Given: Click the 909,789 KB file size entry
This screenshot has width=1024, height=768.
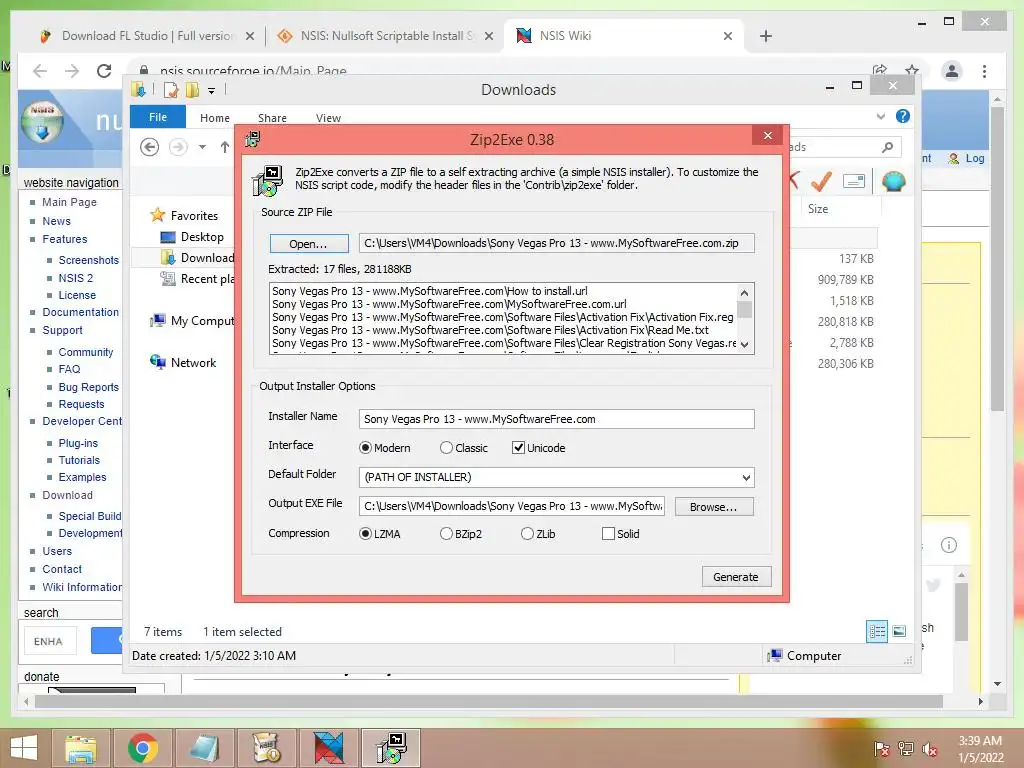Looking at the screenshot, I should (845, 280).
